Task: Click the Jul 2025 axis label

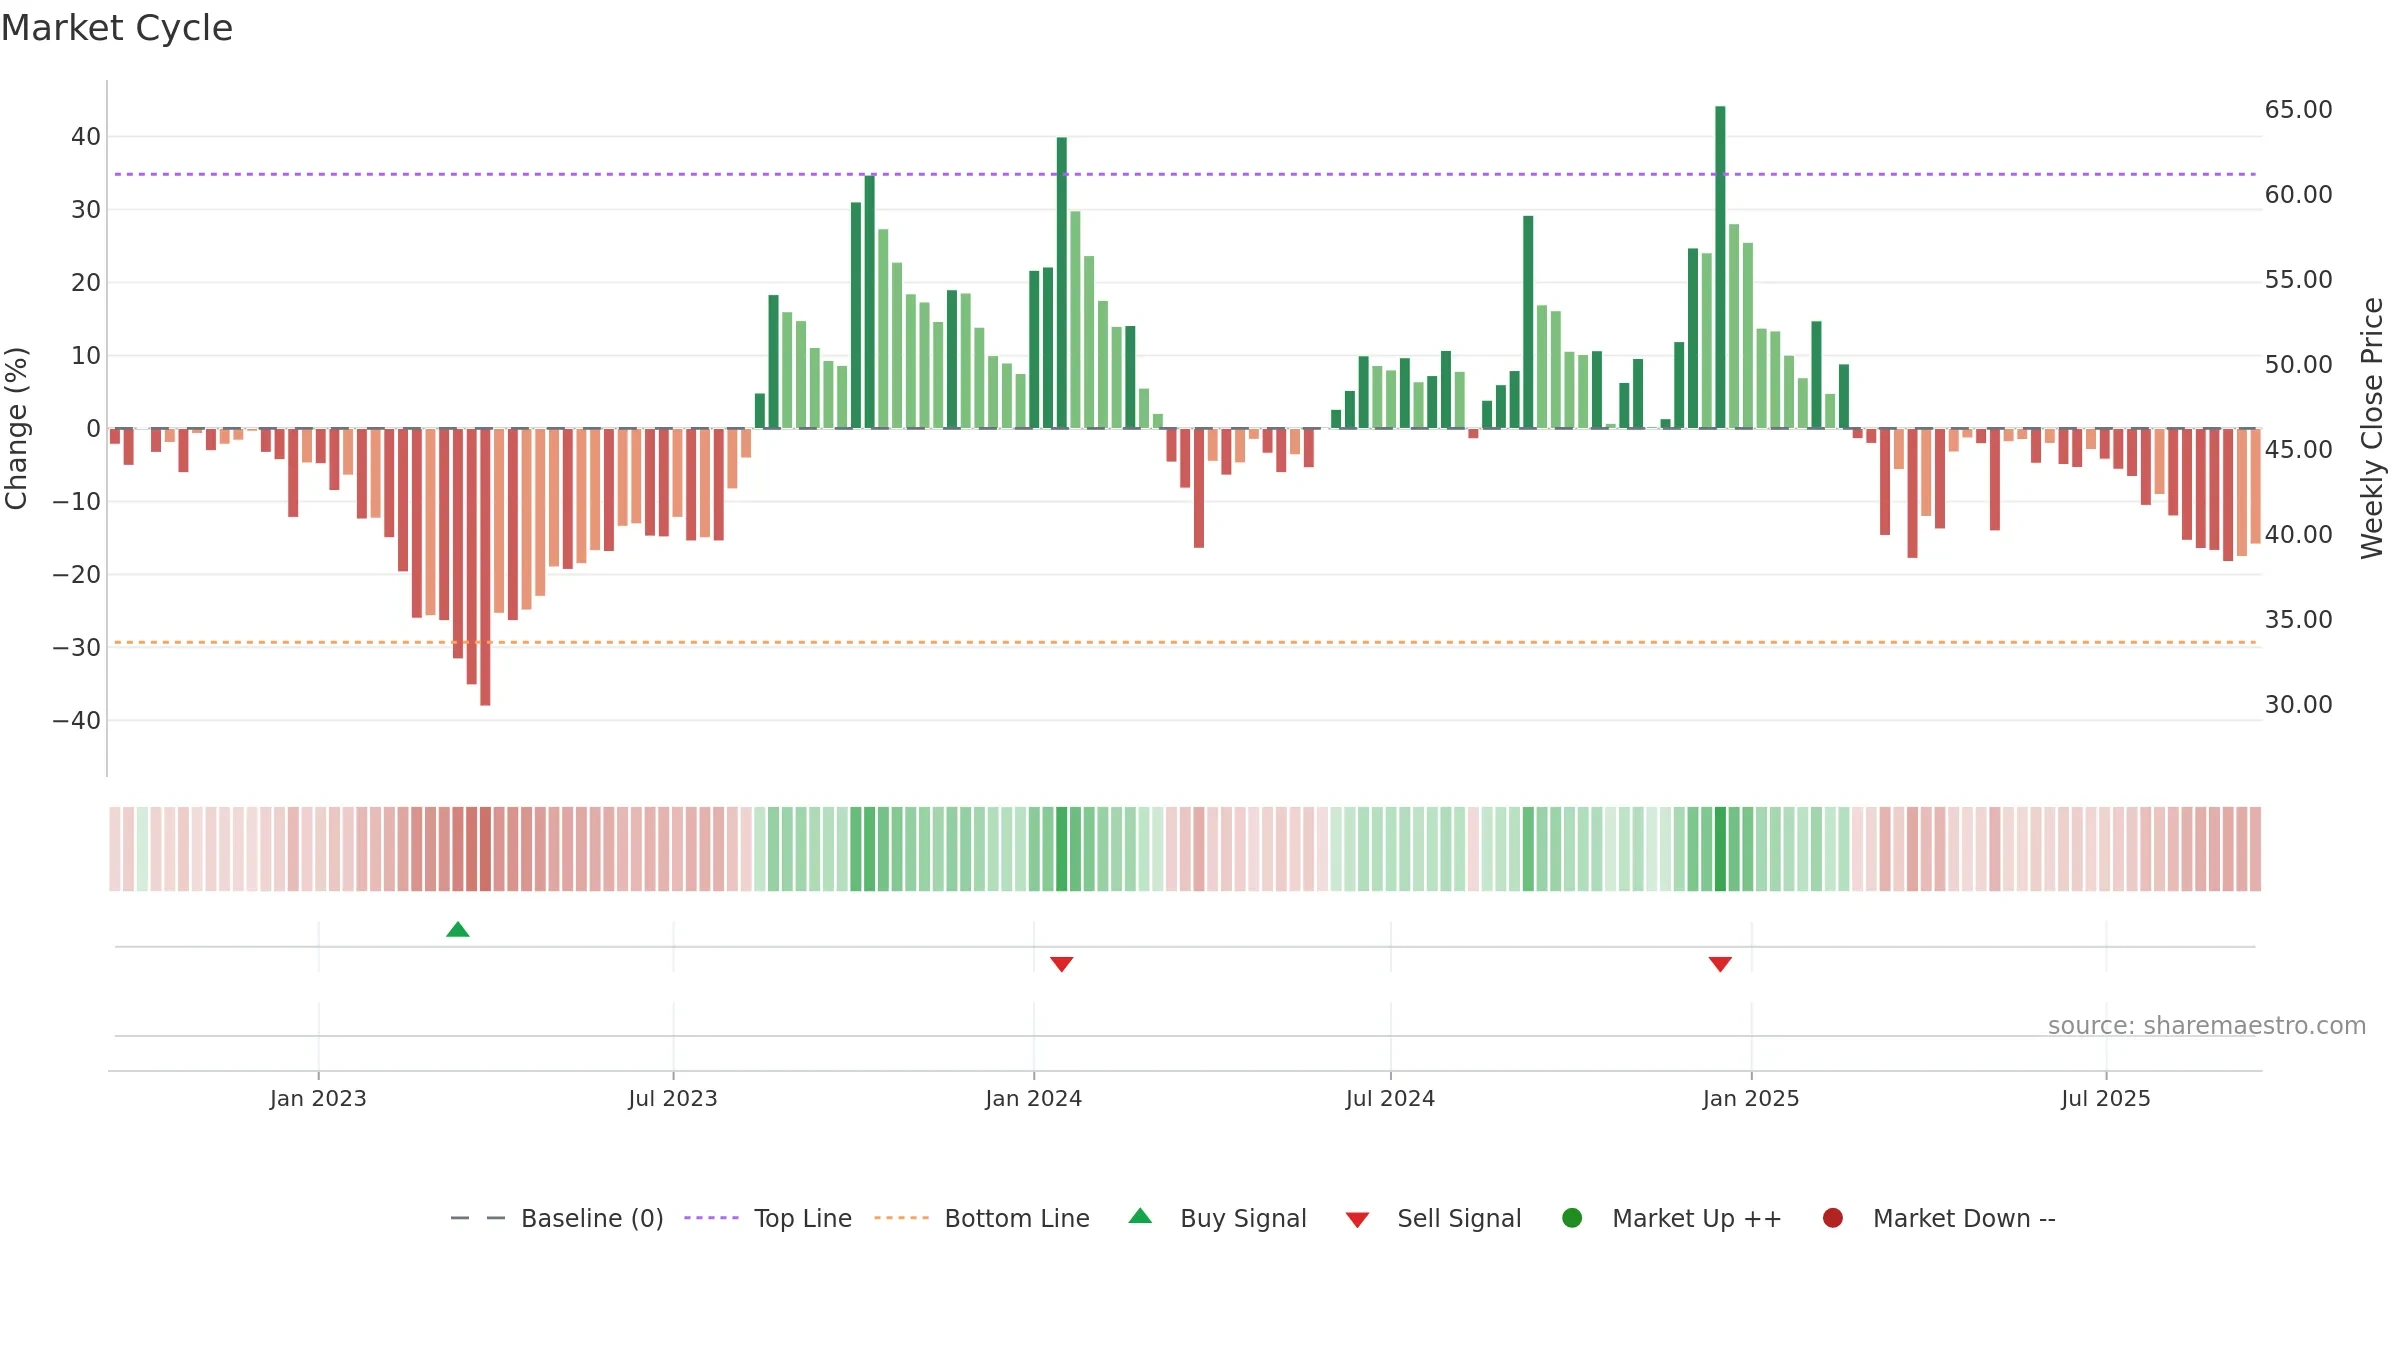Action: tap(2106, 1099)
